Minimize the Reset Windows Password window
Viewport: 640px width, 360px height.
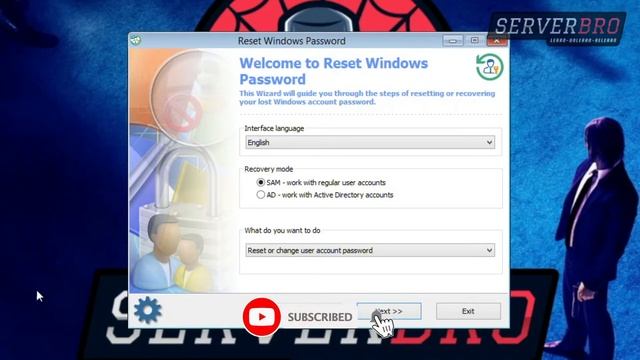[x=453, y=41]
